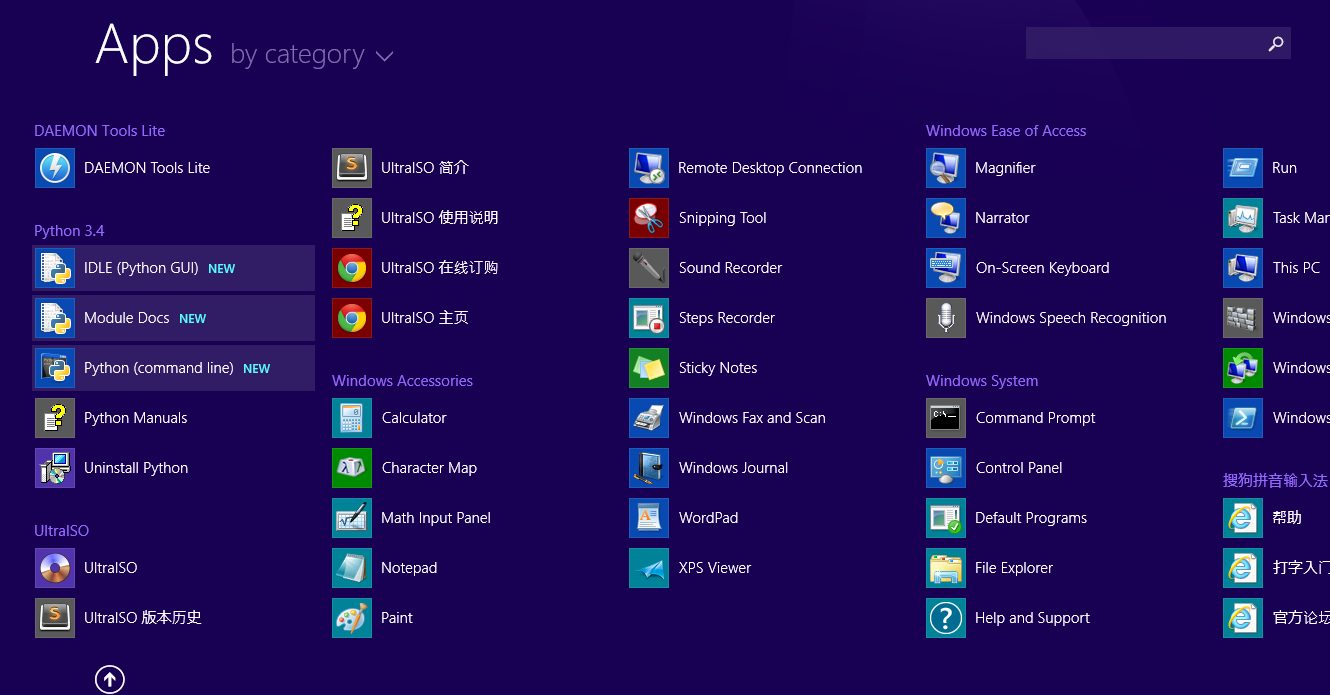The image size is (1330, 695).
Task: Open Windows Speech Recognition microphone icon
Action: 946,318
